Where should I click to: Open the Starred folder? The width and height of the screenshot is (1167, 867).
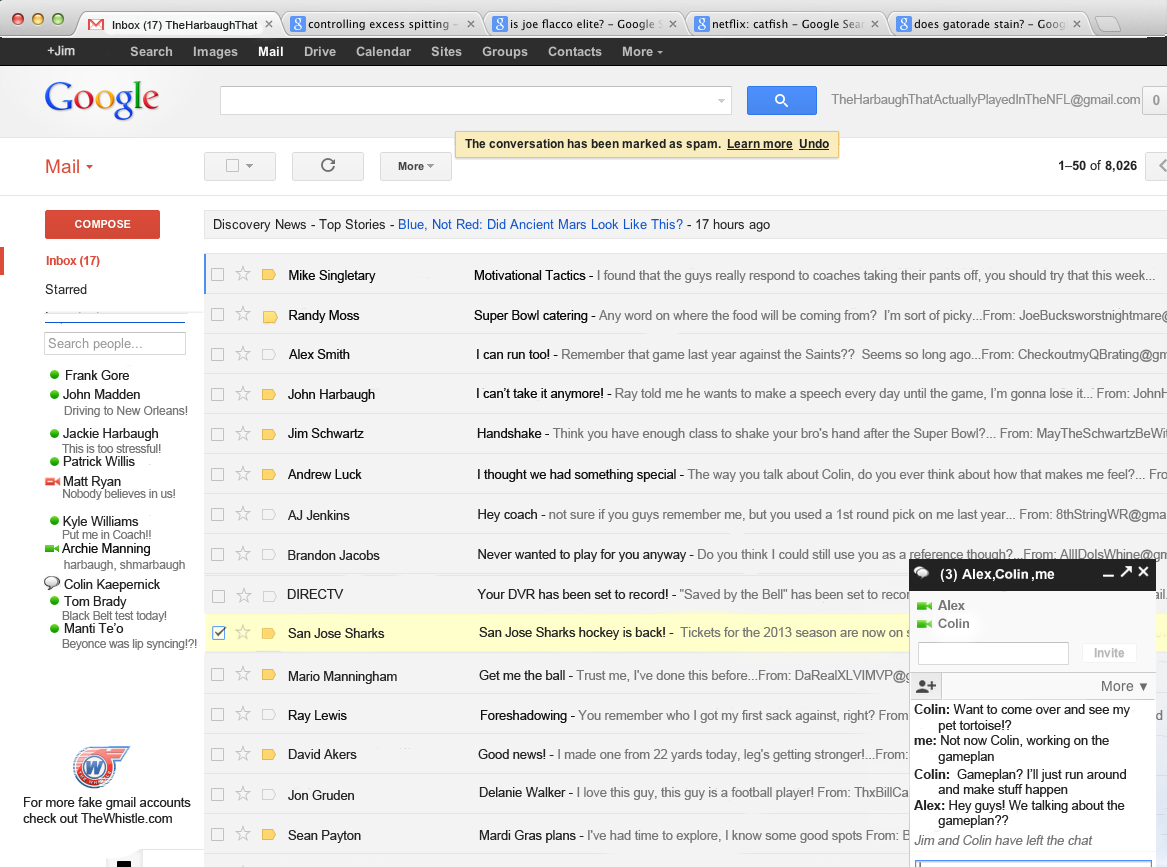[x=65, y=289]
